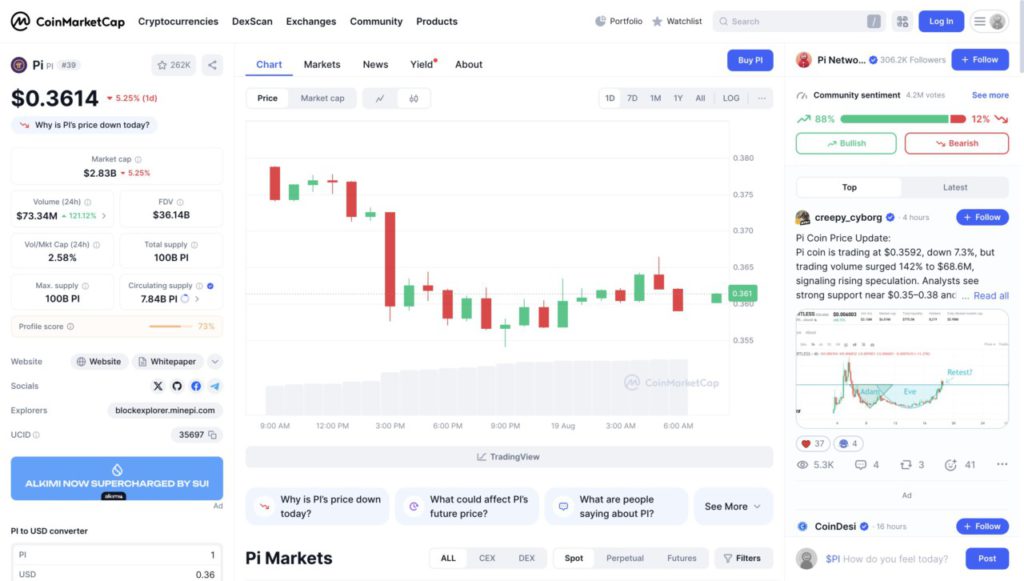Expand more links next to Whitepaper

tap(215, 362)
